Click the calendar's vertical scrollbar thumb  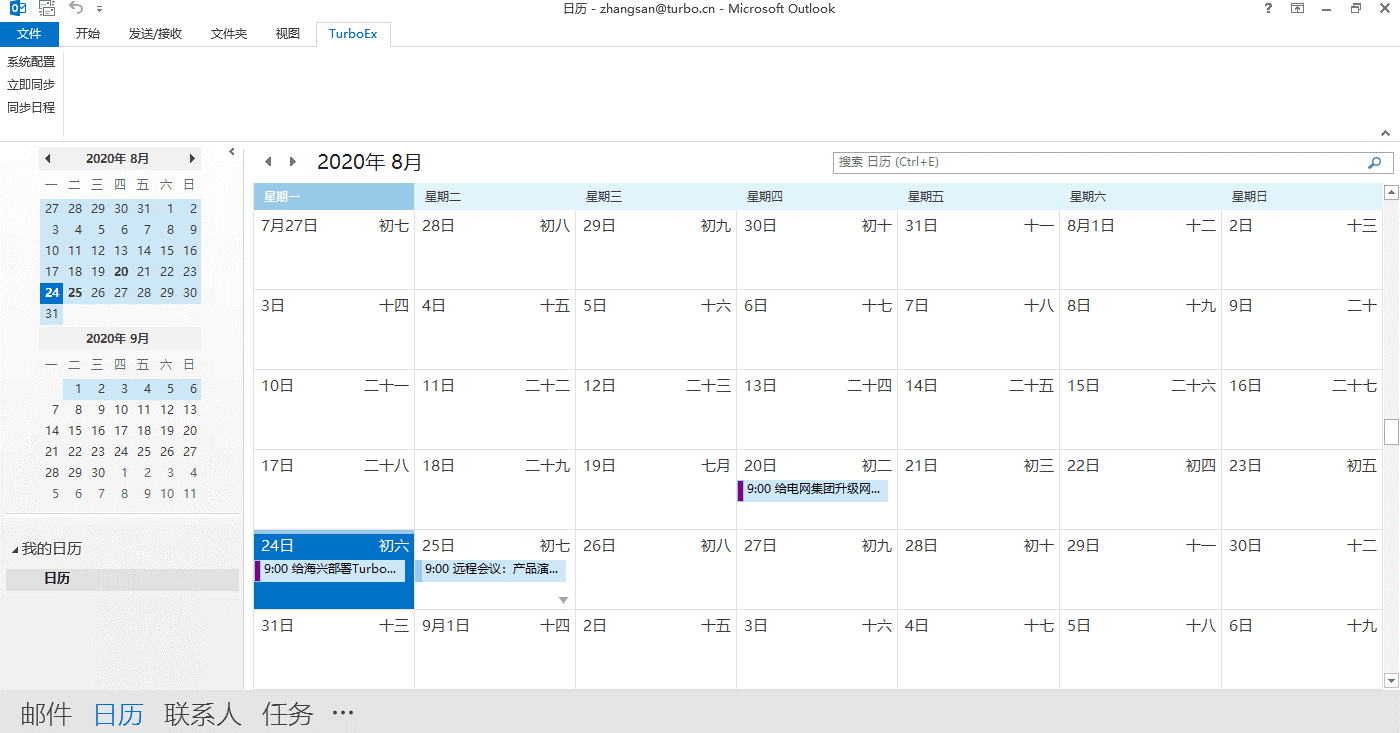pos(1390,431)
